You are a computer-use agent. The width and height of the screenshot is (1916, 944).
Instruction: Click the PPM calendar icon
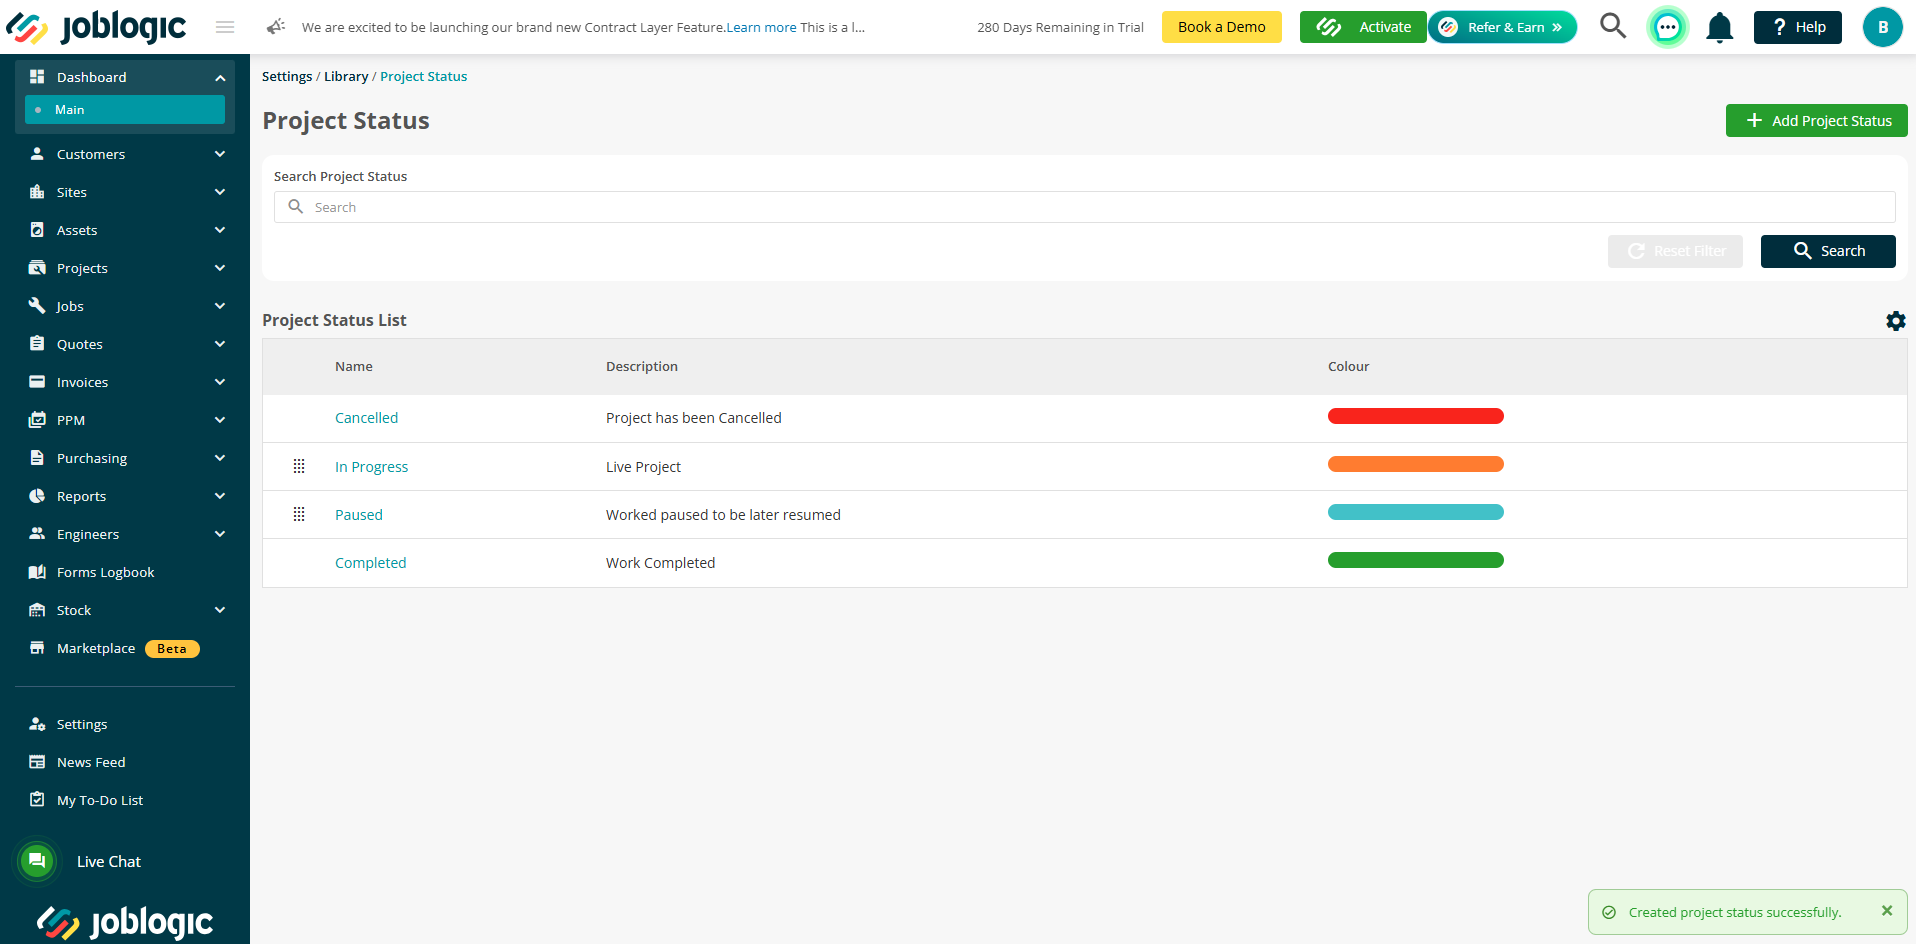pos(37,420)
